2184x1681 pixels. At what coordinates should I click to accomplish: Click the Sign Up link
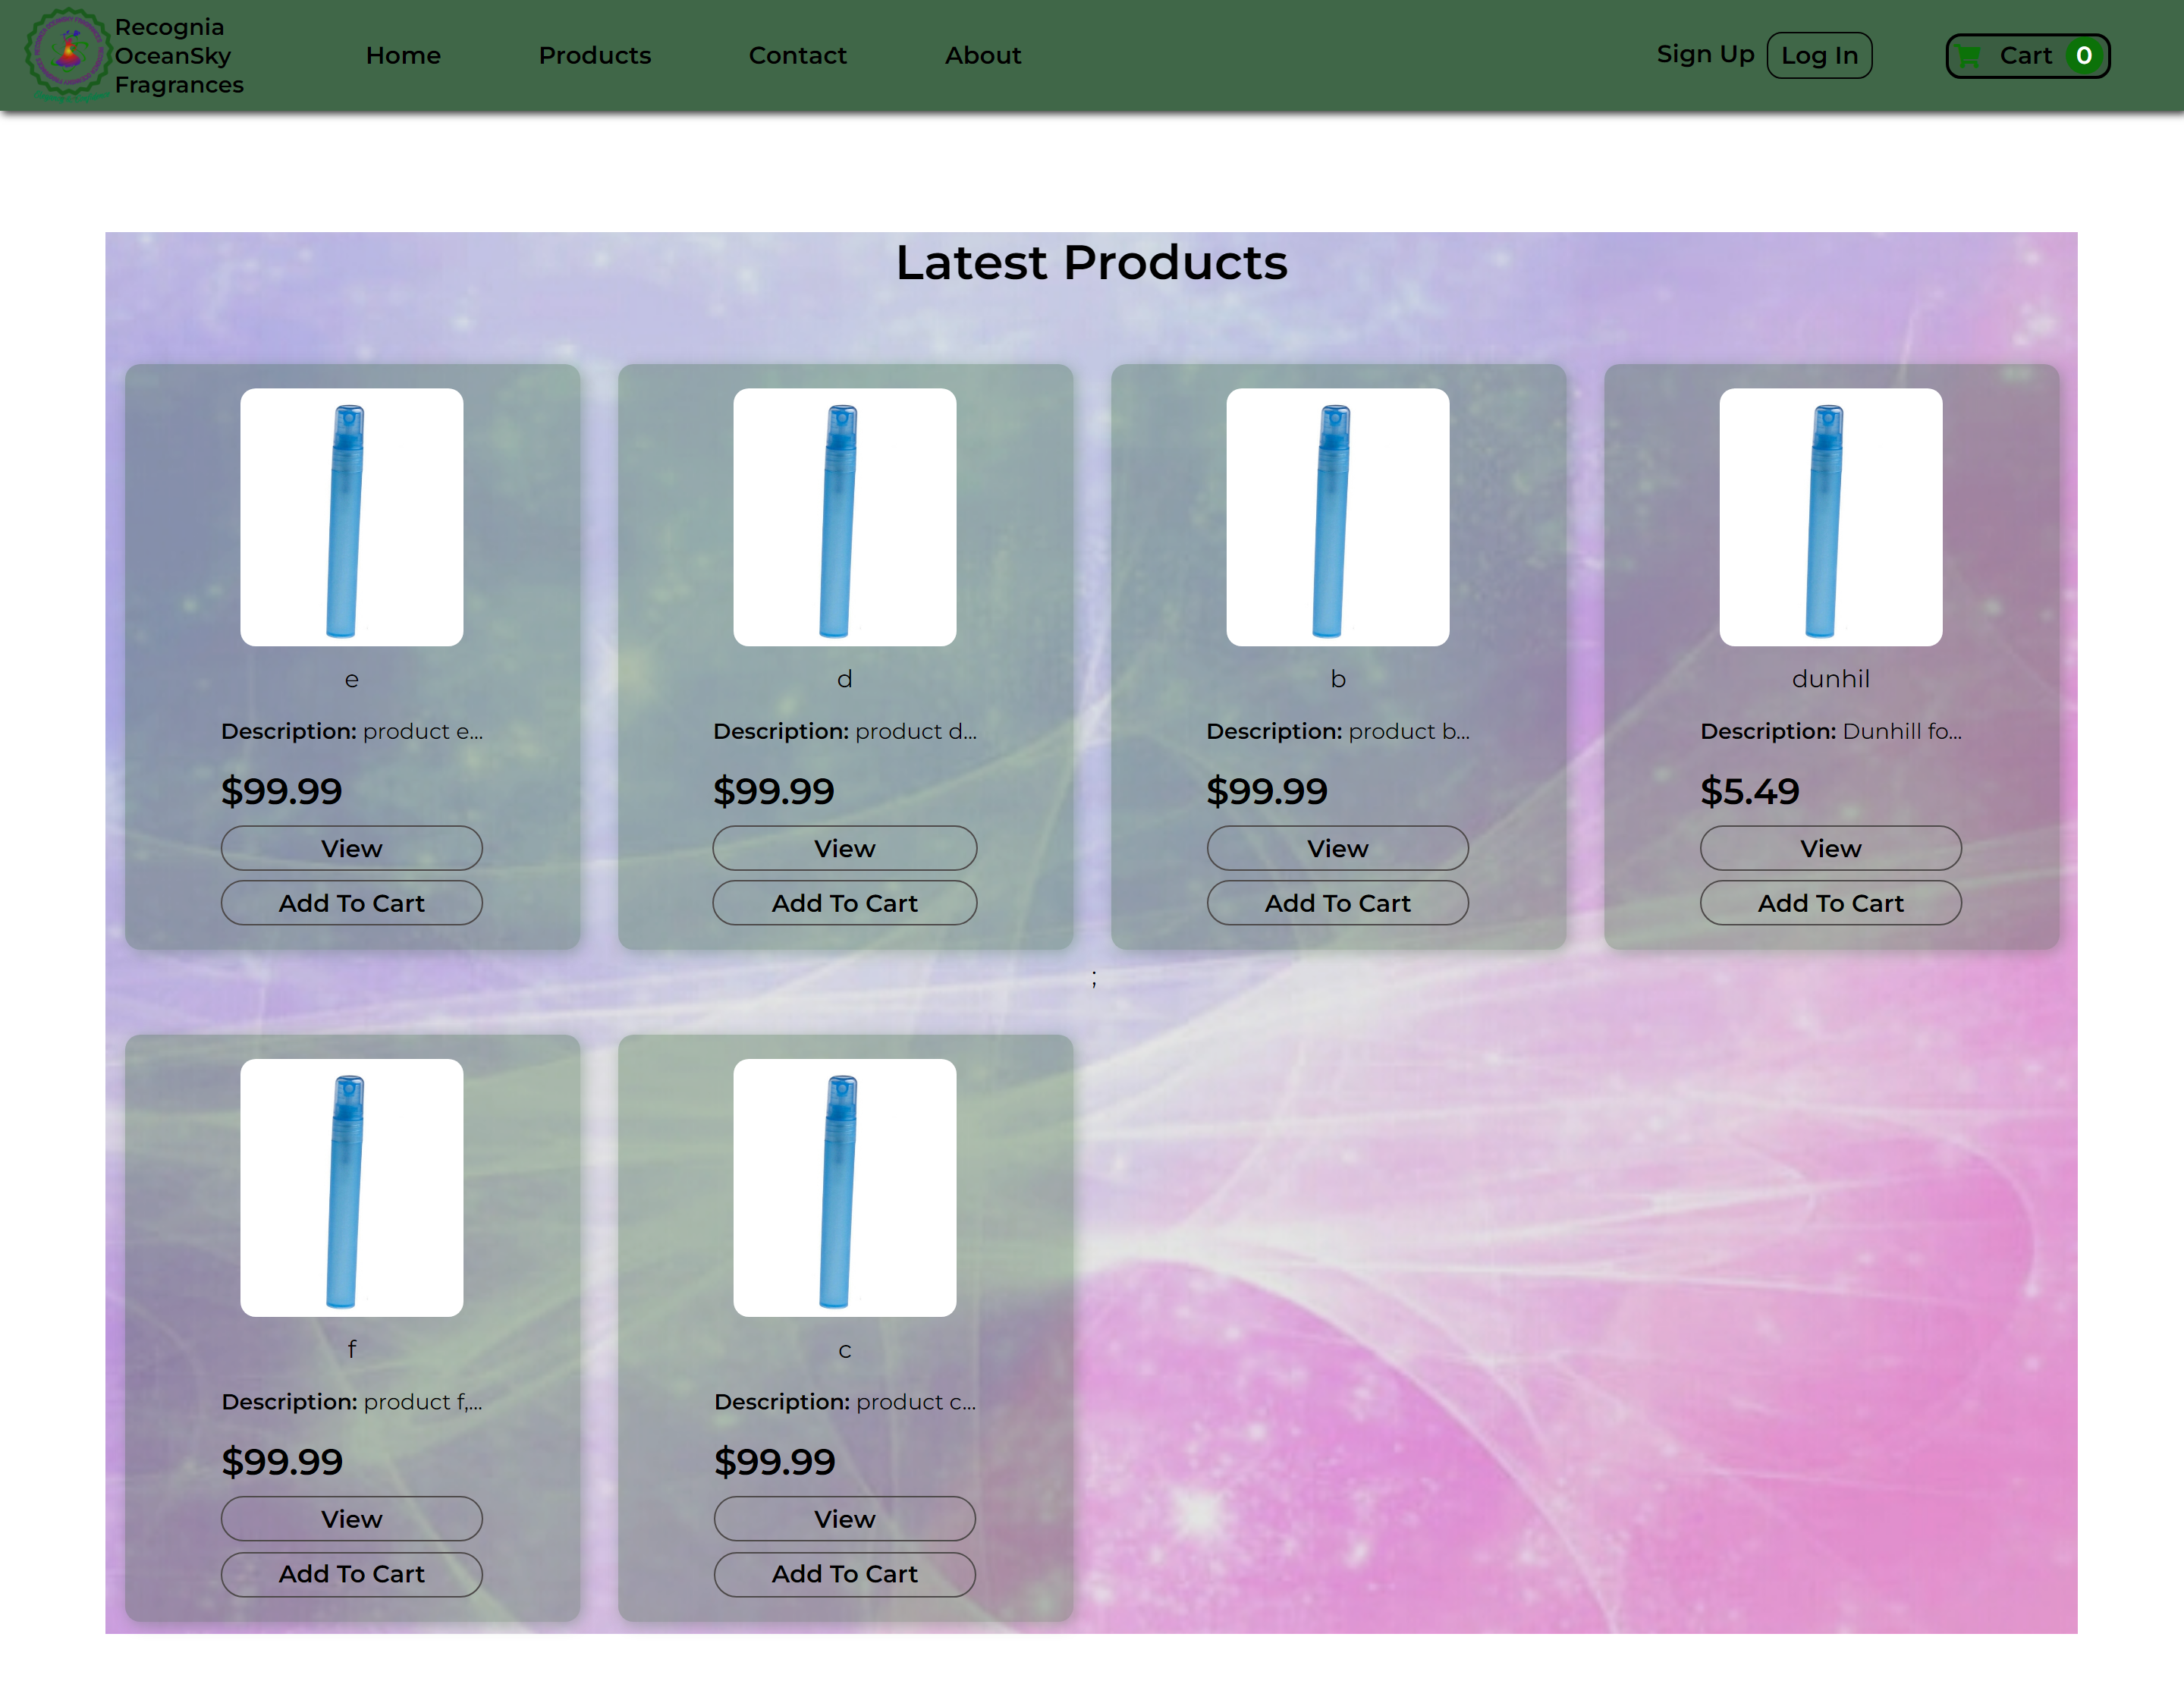[x=1705, y=55]
